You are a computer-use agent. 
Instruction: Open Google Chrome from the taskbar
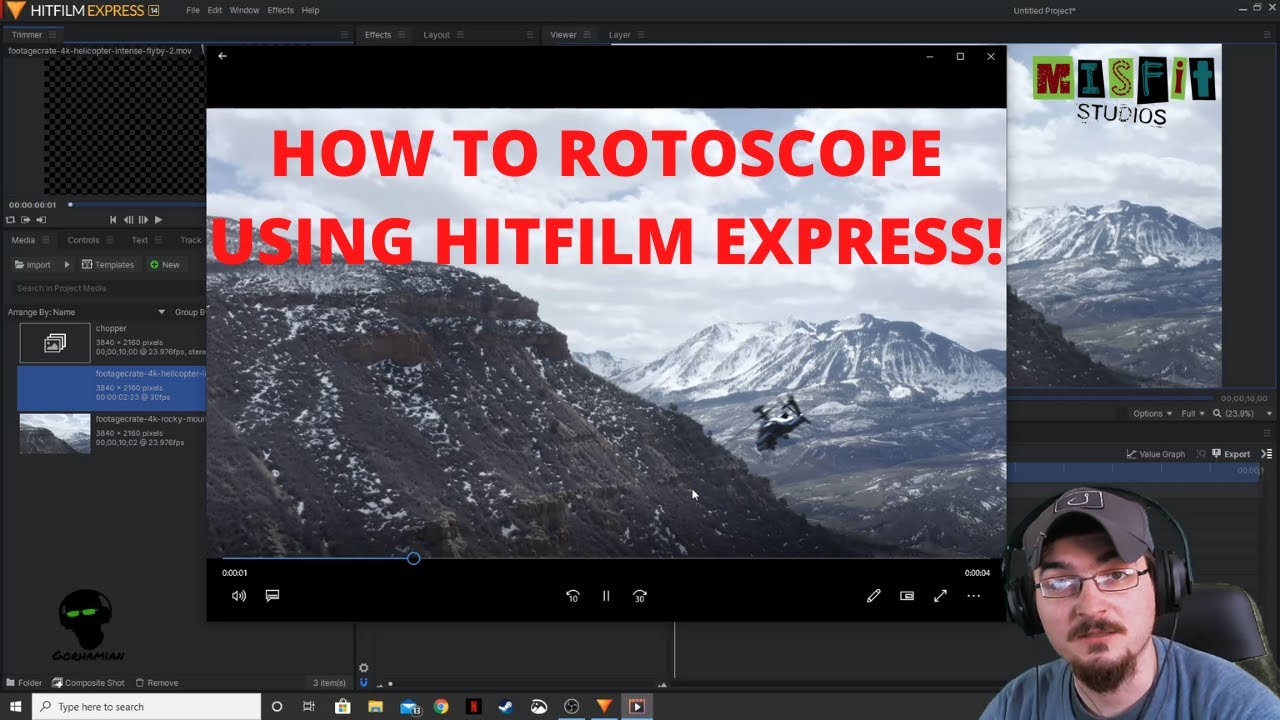point(441,706)
